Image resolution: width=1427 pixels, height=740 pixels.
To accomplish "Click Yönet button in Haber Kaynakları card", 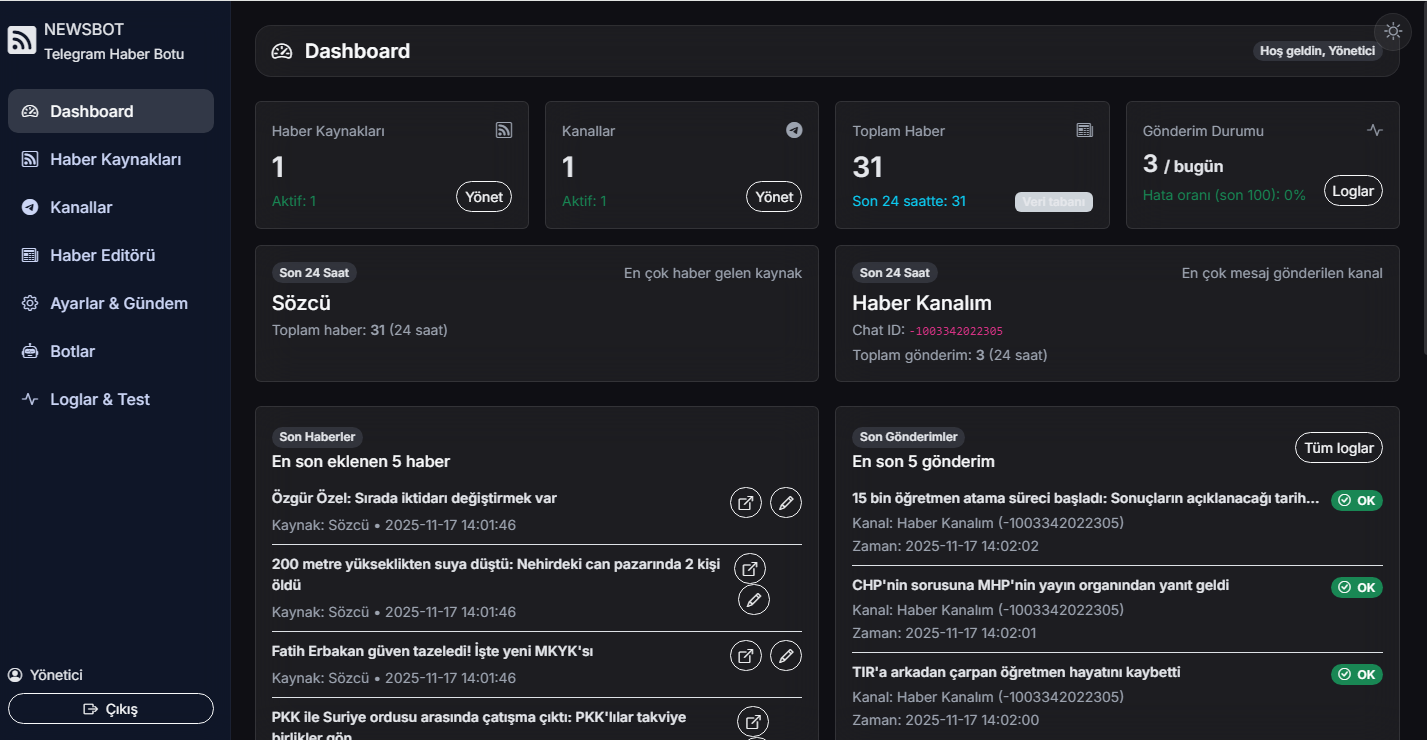I will pos(484,197).
